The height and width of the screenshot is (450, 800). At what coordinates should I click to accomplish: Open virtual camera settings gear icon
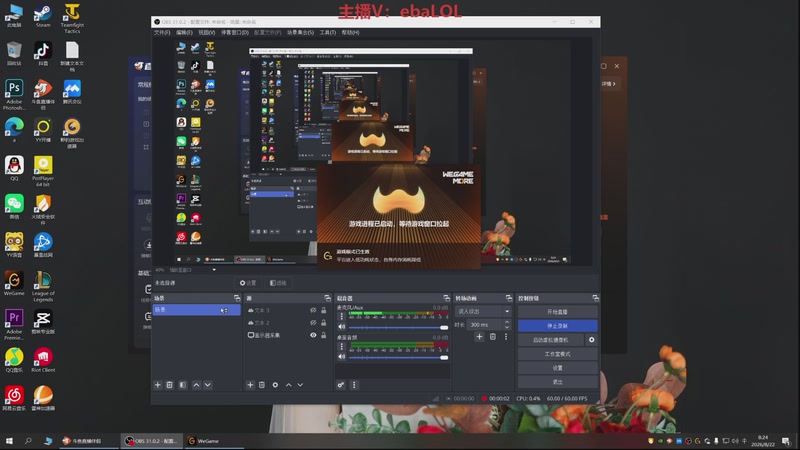coord(591,340)
